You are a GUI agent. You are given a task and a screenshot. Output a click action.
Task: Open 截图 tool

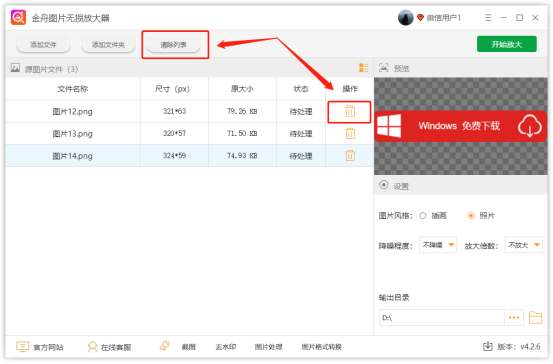pos(189,347)
